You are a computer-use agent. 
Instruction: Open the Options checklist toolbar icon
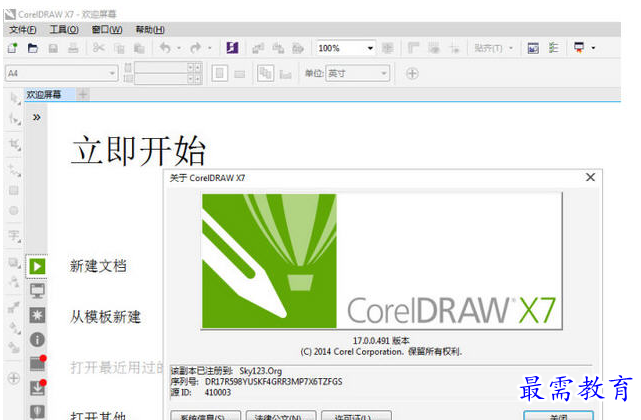coord(554,48)
